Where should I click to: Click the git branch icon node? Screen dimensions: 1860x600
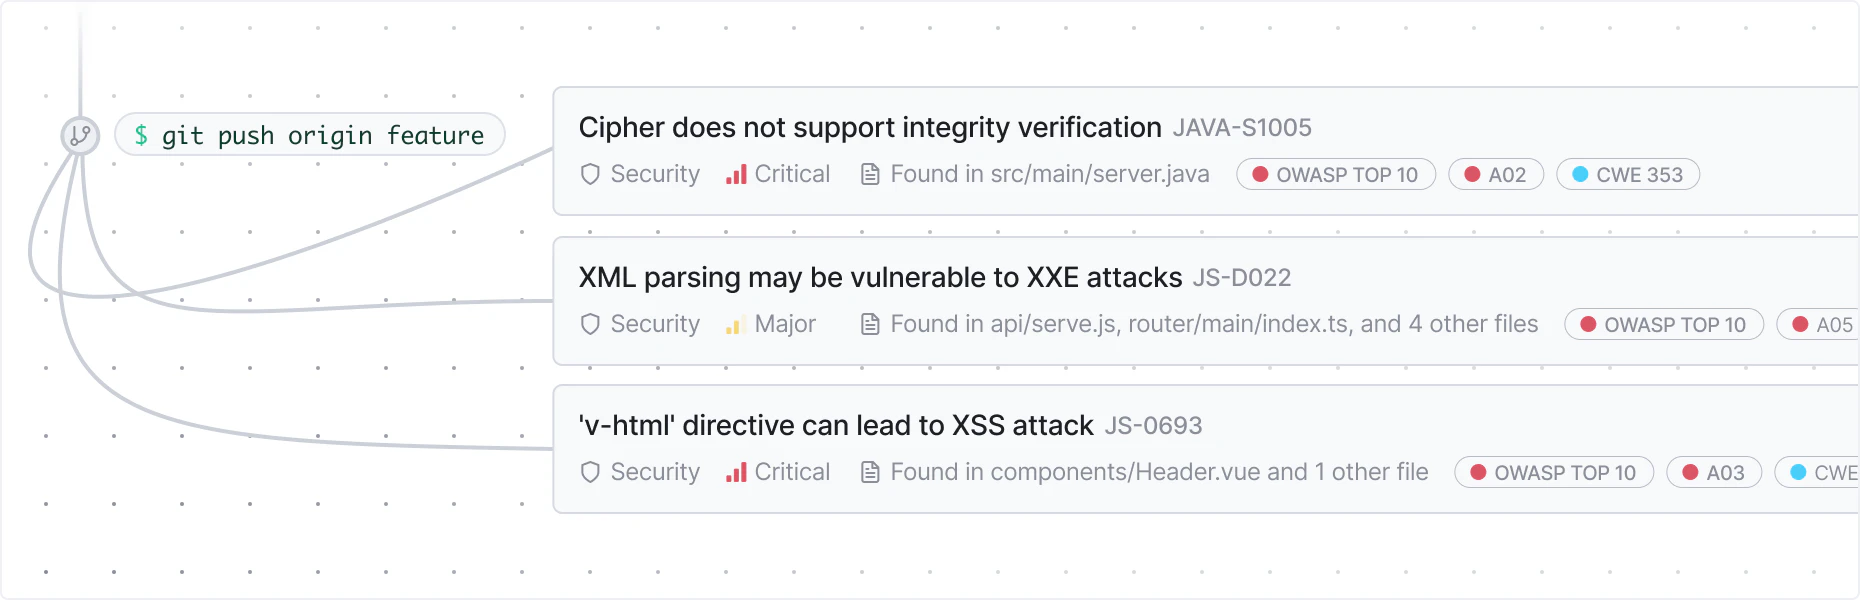(x=80, y=135)
